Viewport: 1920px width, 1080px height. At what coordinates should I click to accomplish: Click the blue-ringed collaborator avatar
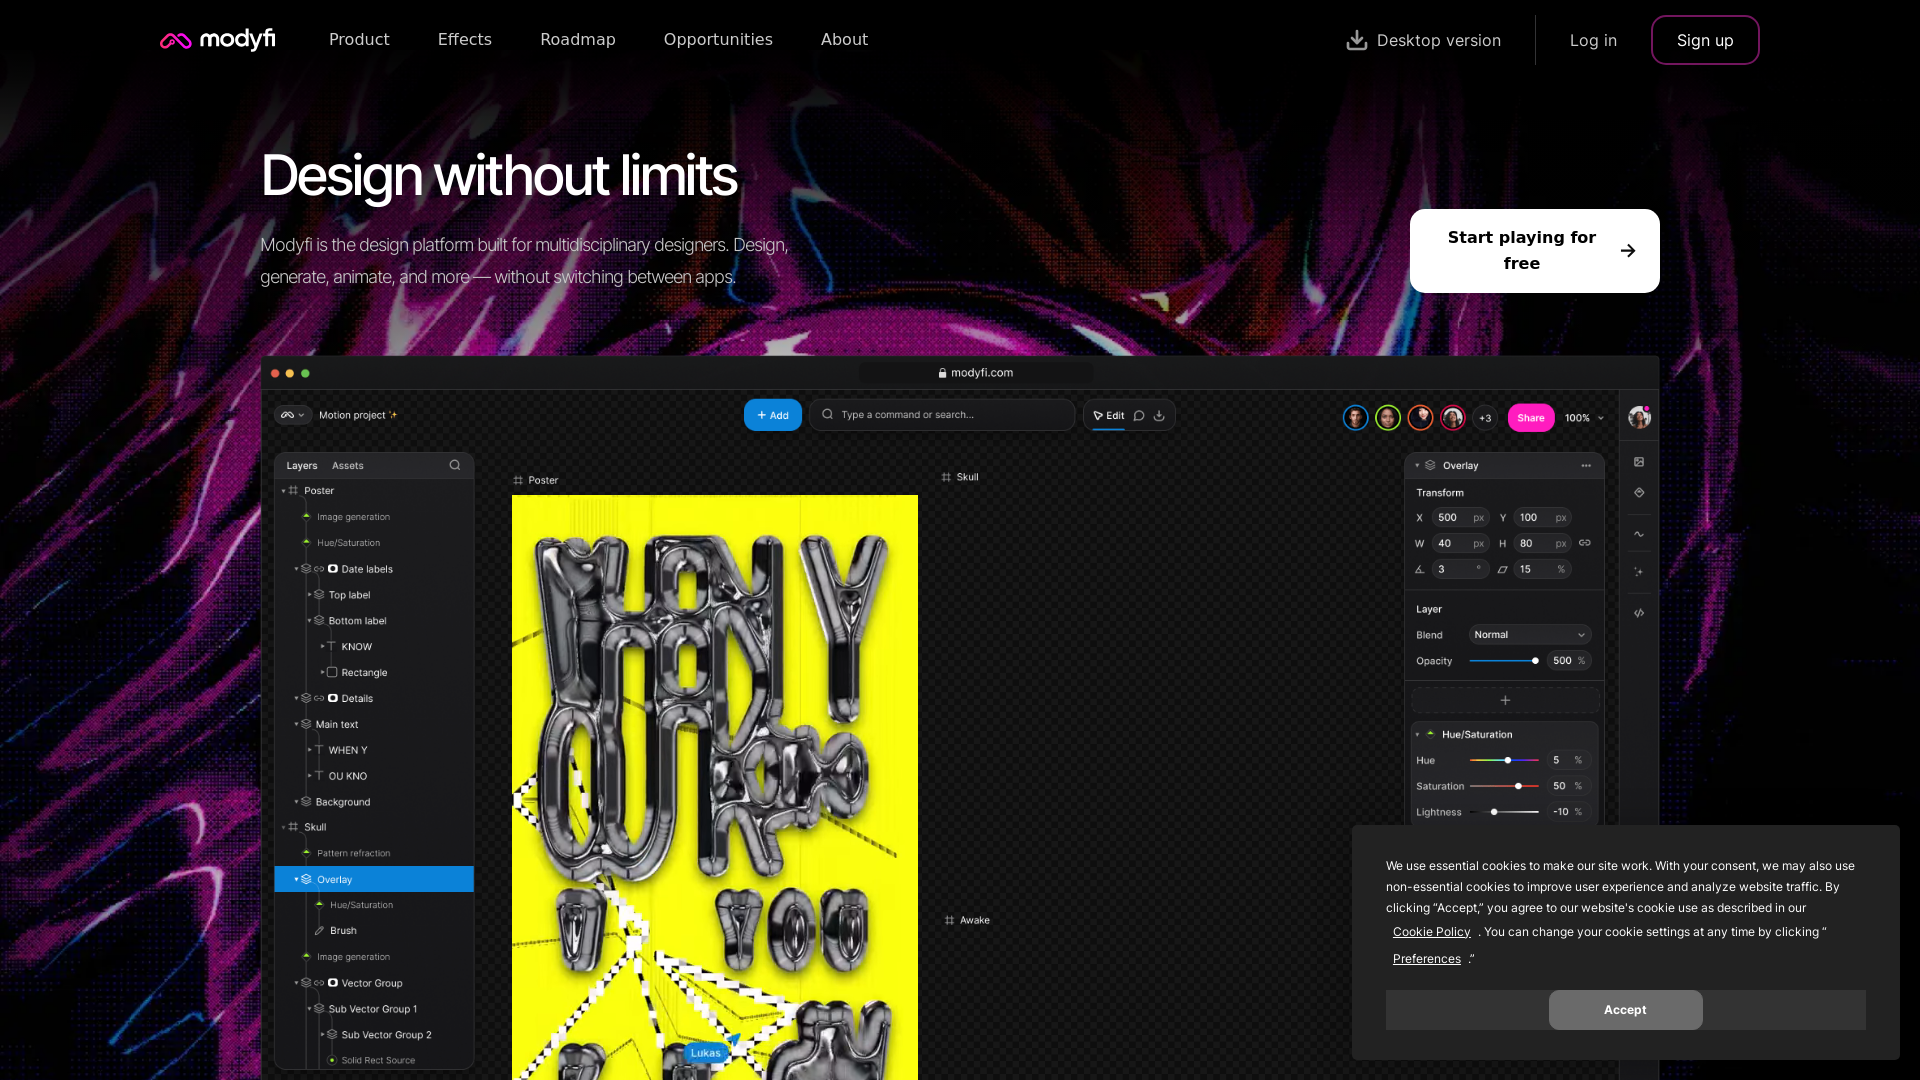pos(1355,418)
